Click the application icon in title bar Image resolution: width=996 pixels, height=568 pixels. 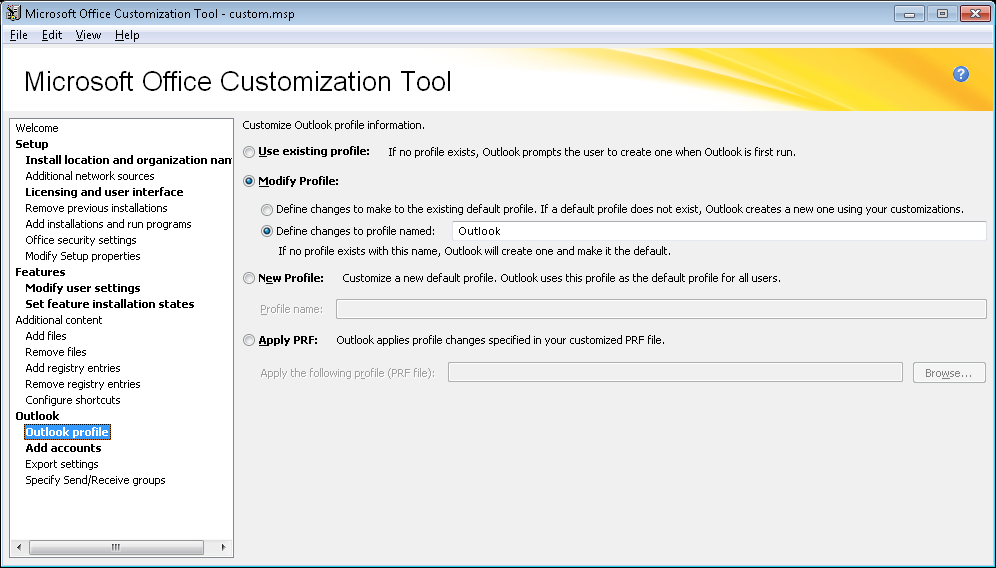[x=13, y=14]
